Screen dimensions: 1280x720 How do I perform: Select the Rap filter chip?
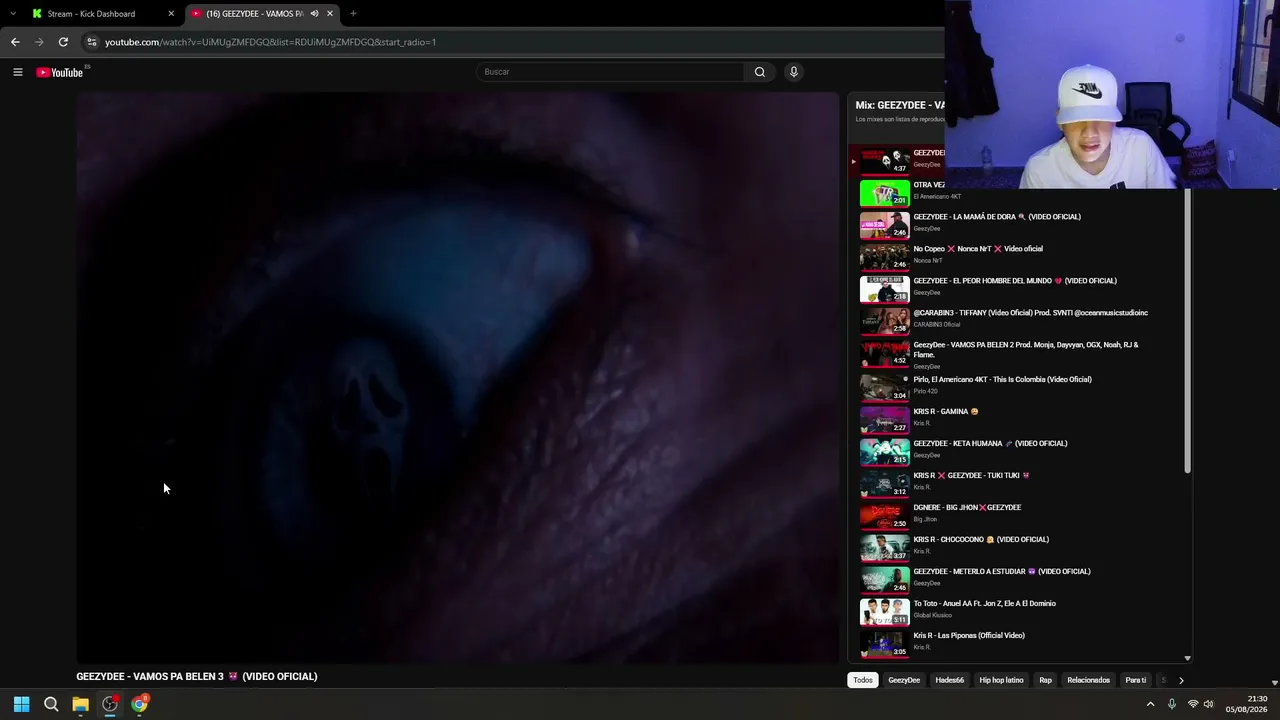[x=1045, y=680]
